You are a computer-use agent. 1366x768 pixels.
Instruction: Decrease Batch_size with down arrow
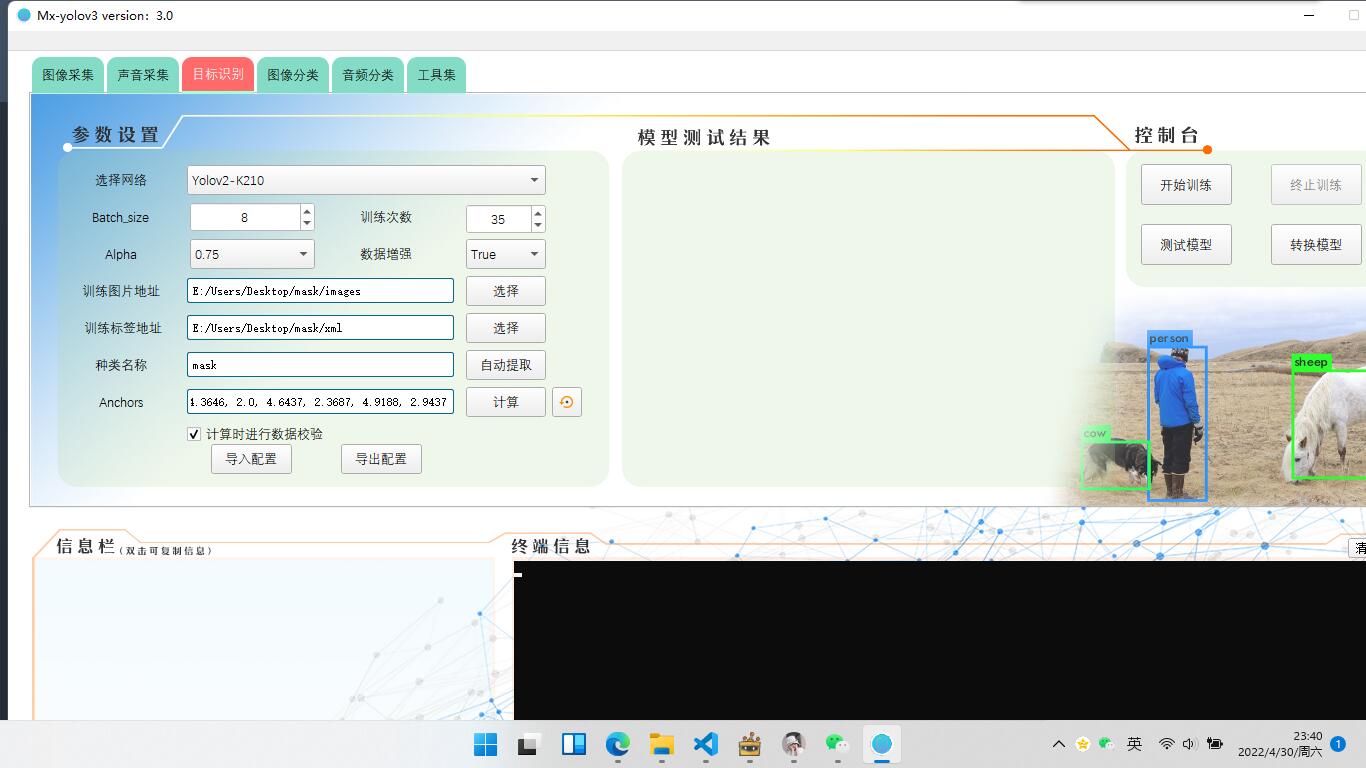click(x=307, y=224)
